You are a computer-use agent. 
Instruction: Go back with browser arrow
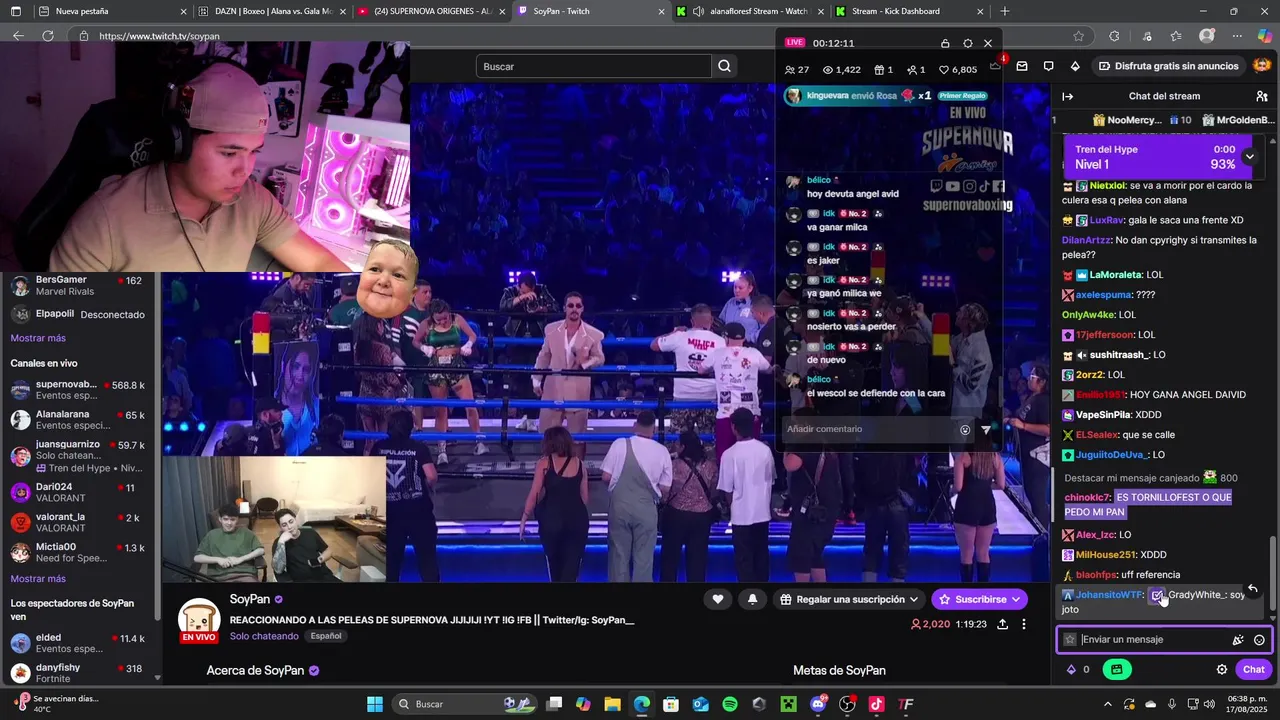click(x=18, y=36)
